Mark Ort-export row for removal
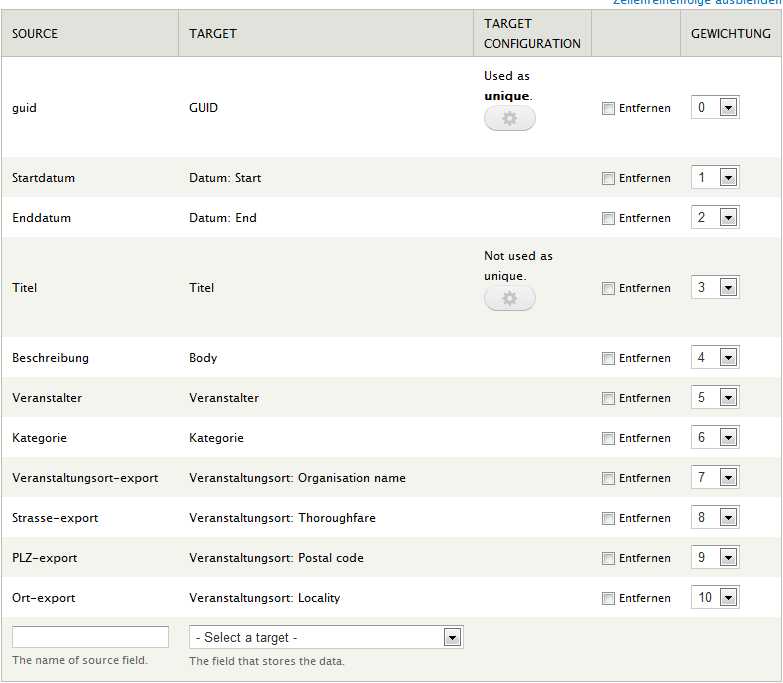 [608, 599]
